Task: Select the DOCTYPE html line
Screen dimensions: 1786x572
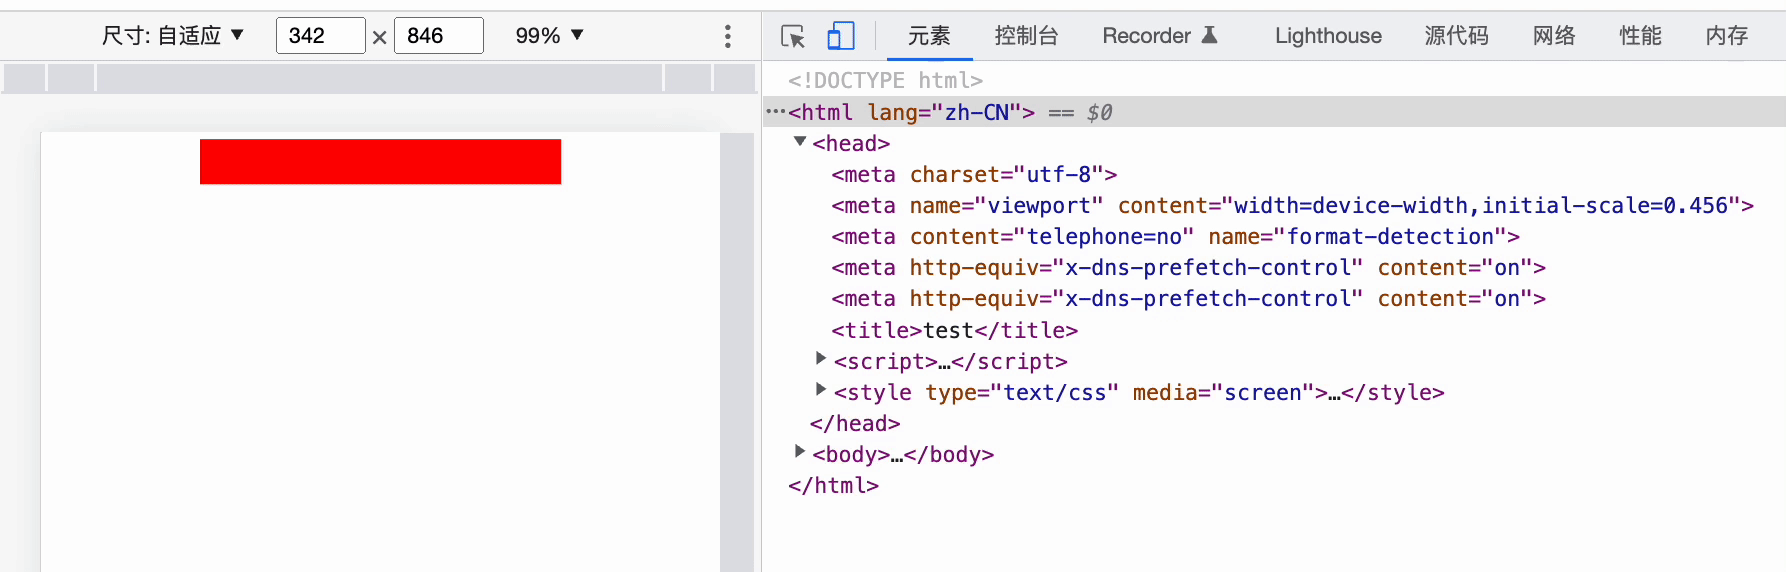Action: [x=885, y=80]
